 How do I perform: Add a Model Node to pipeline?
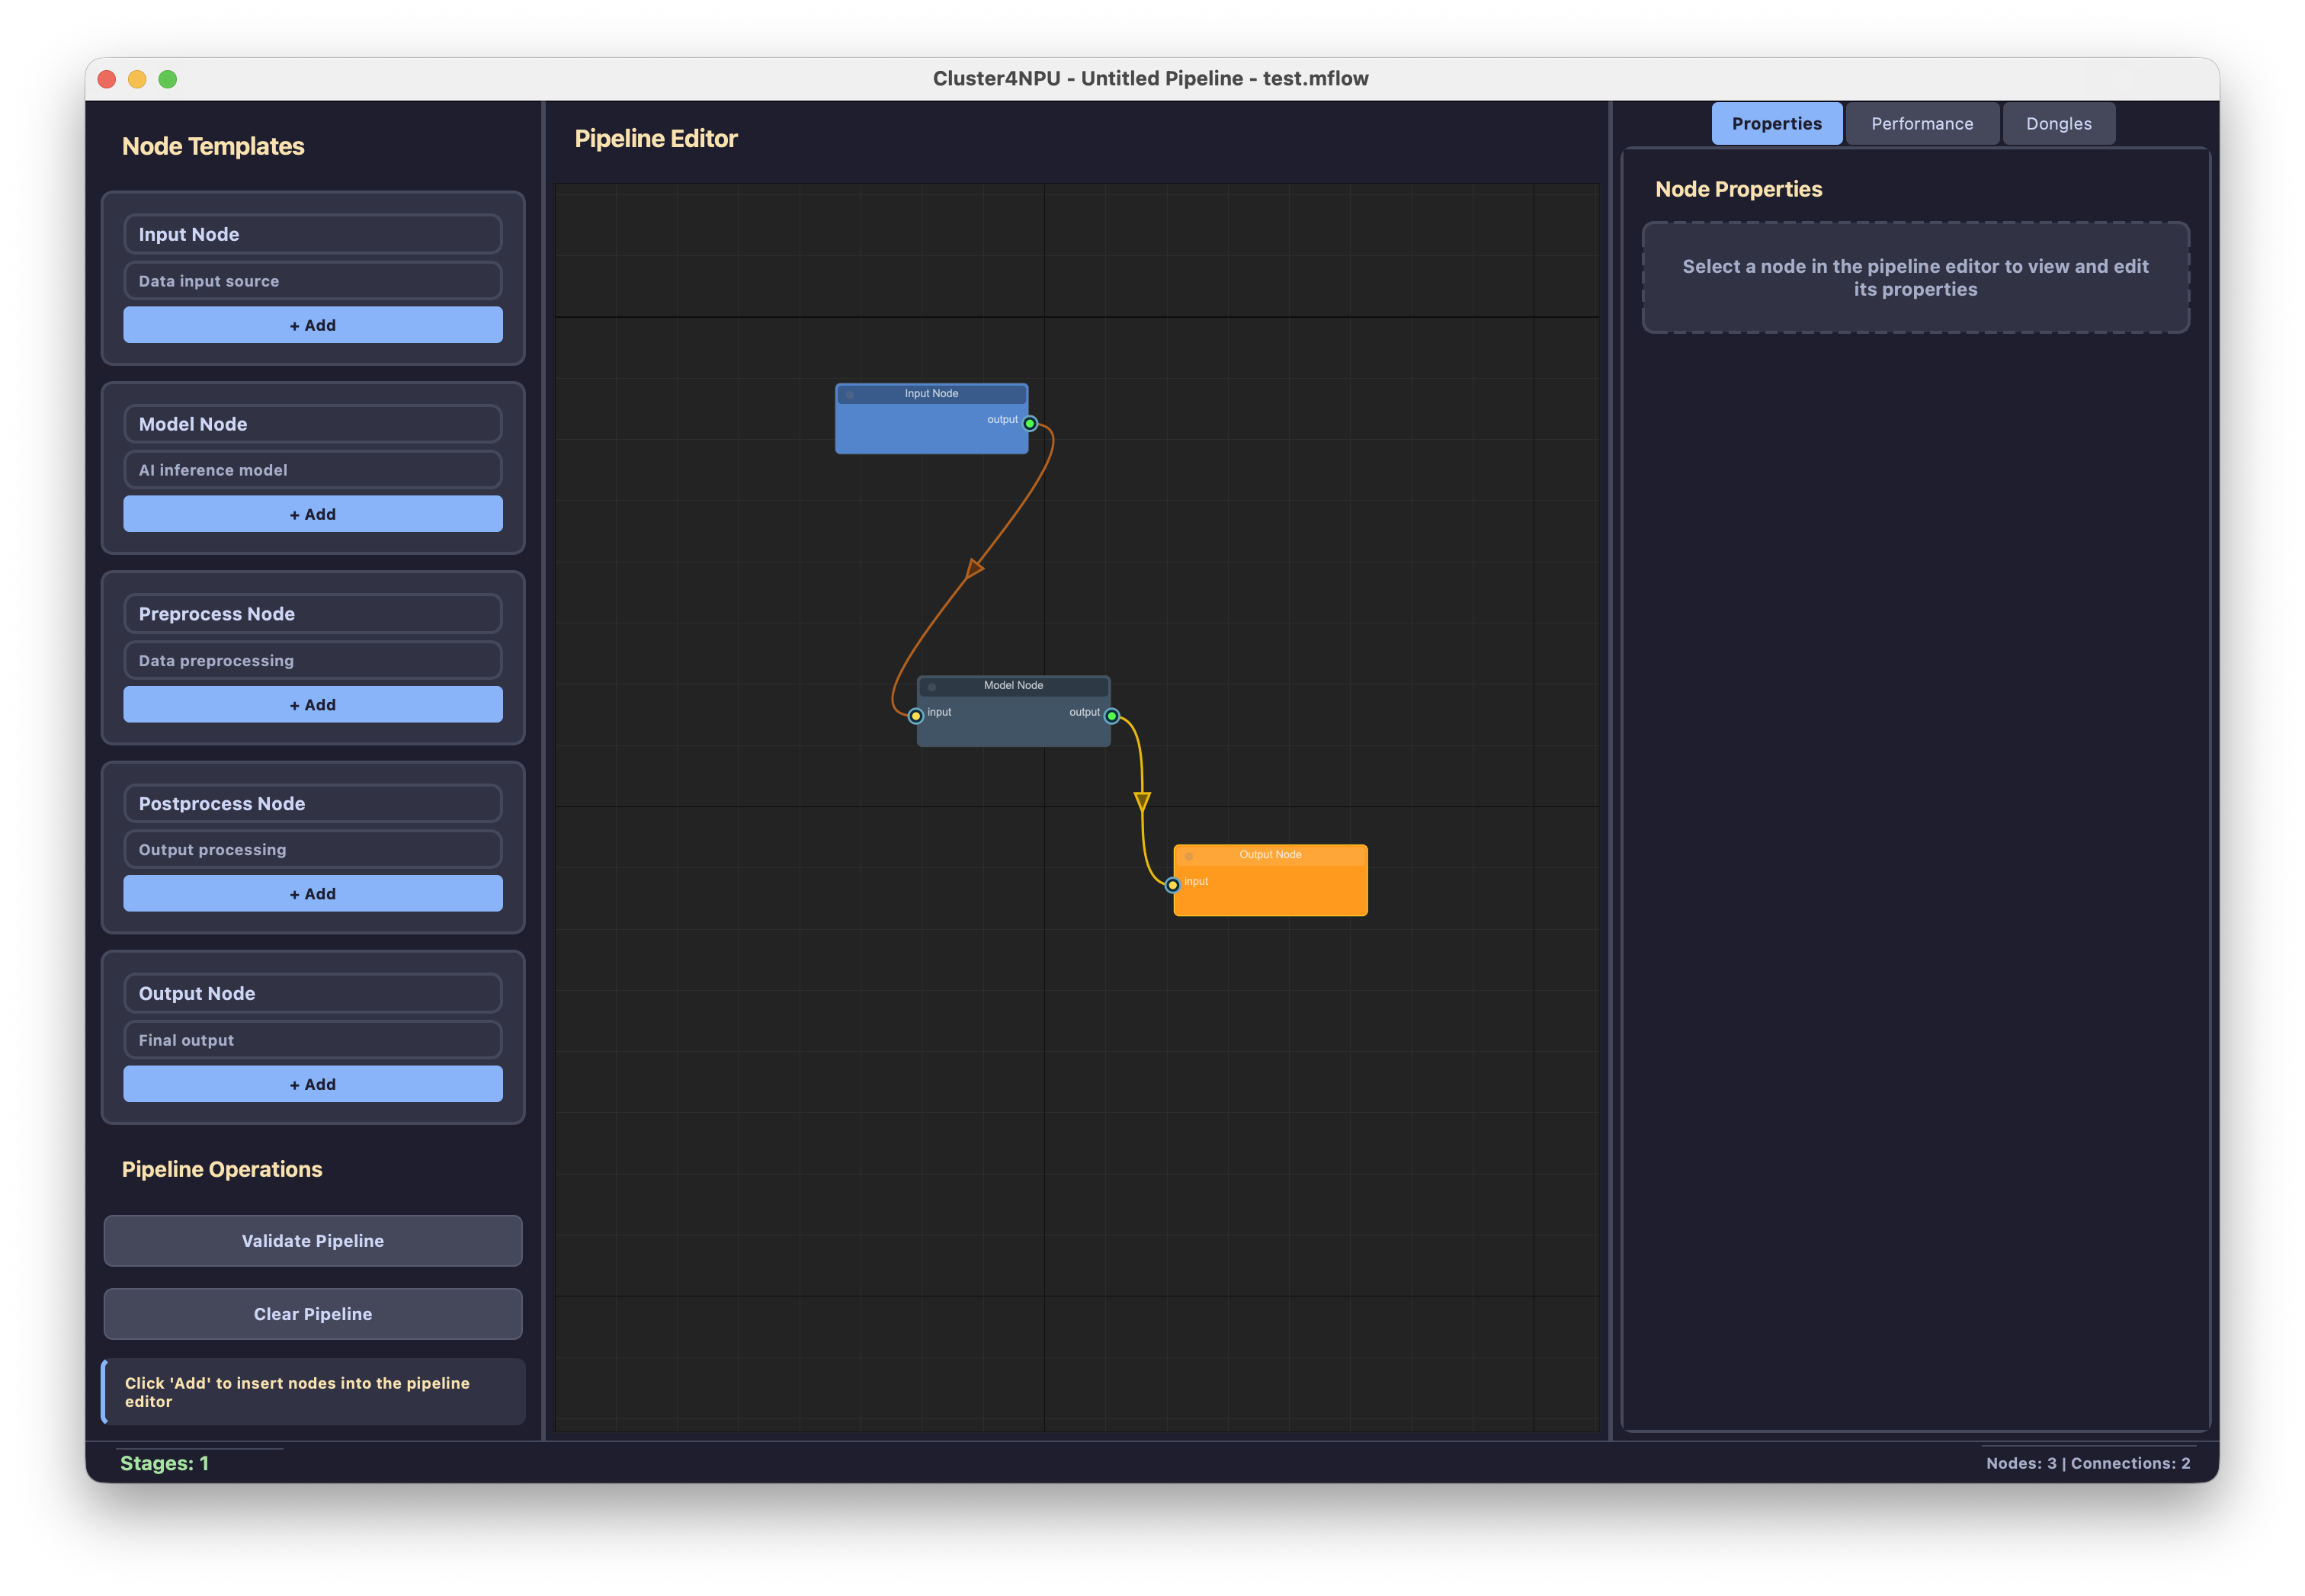312,514
